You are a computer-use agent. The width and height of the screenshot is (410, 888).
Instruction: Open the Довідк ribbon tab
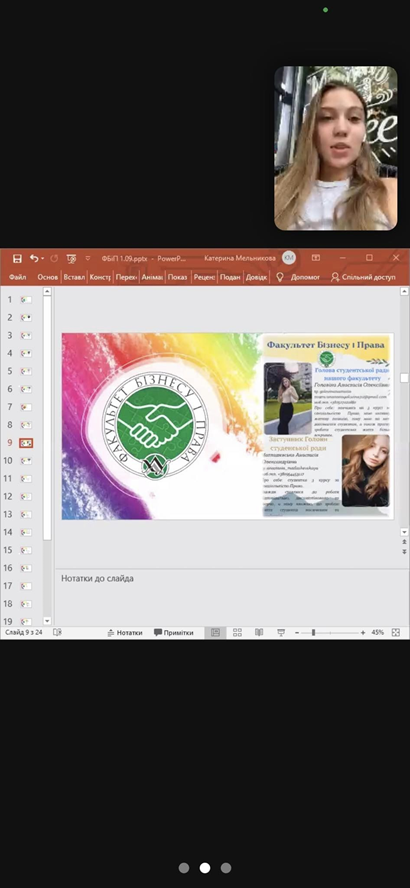click(257, 278)
